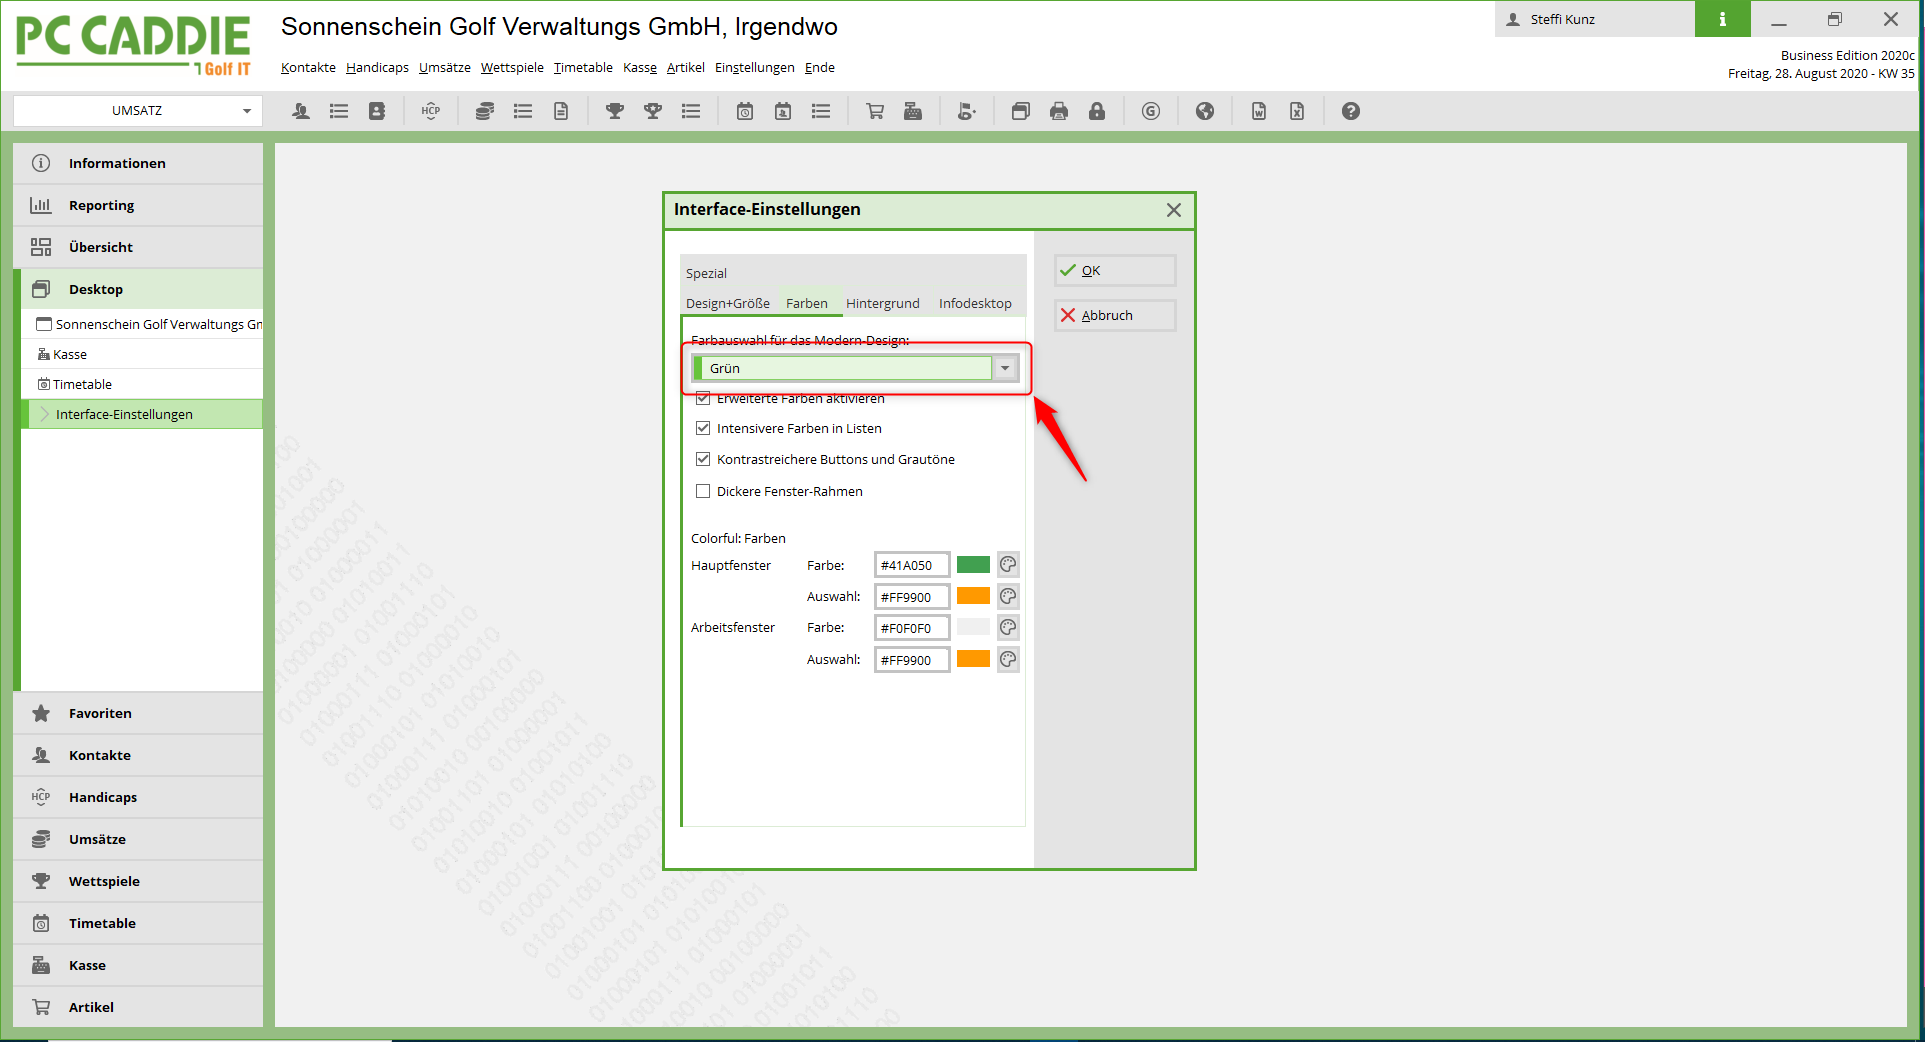Uncheck Kontrastreichere Buttons und Grautöne
This screenshot has height=1042, width=1925.
(x=703, y=459)
